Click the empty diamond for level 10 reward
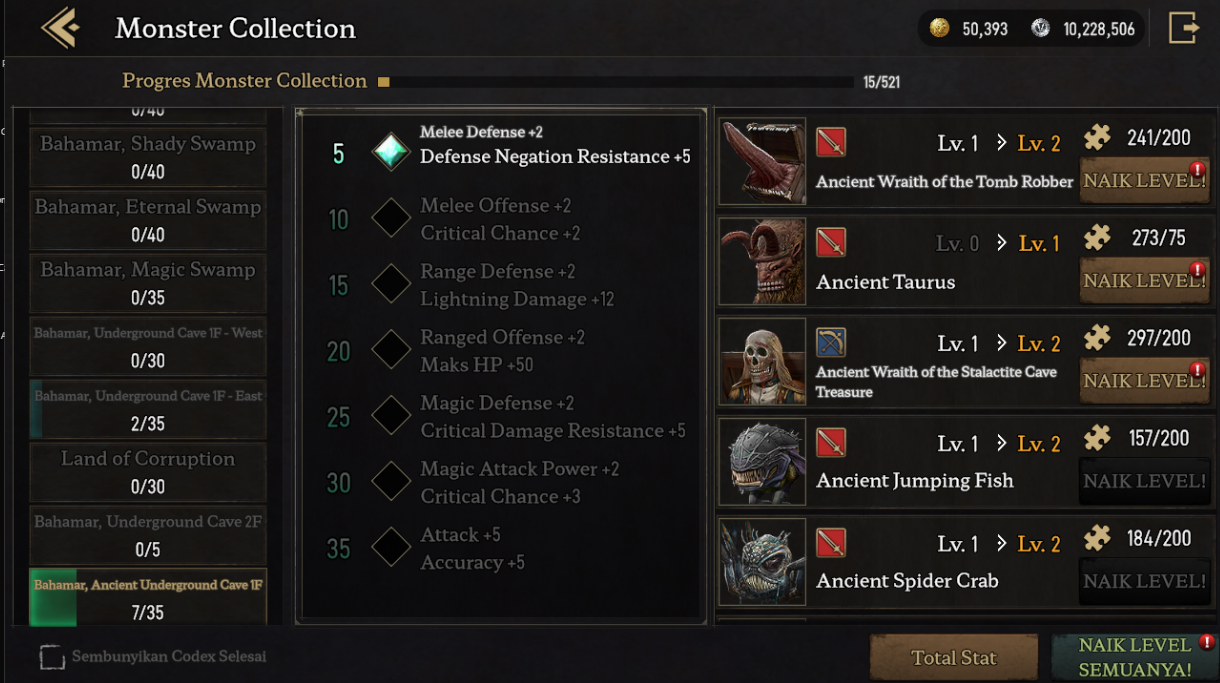 391,218
